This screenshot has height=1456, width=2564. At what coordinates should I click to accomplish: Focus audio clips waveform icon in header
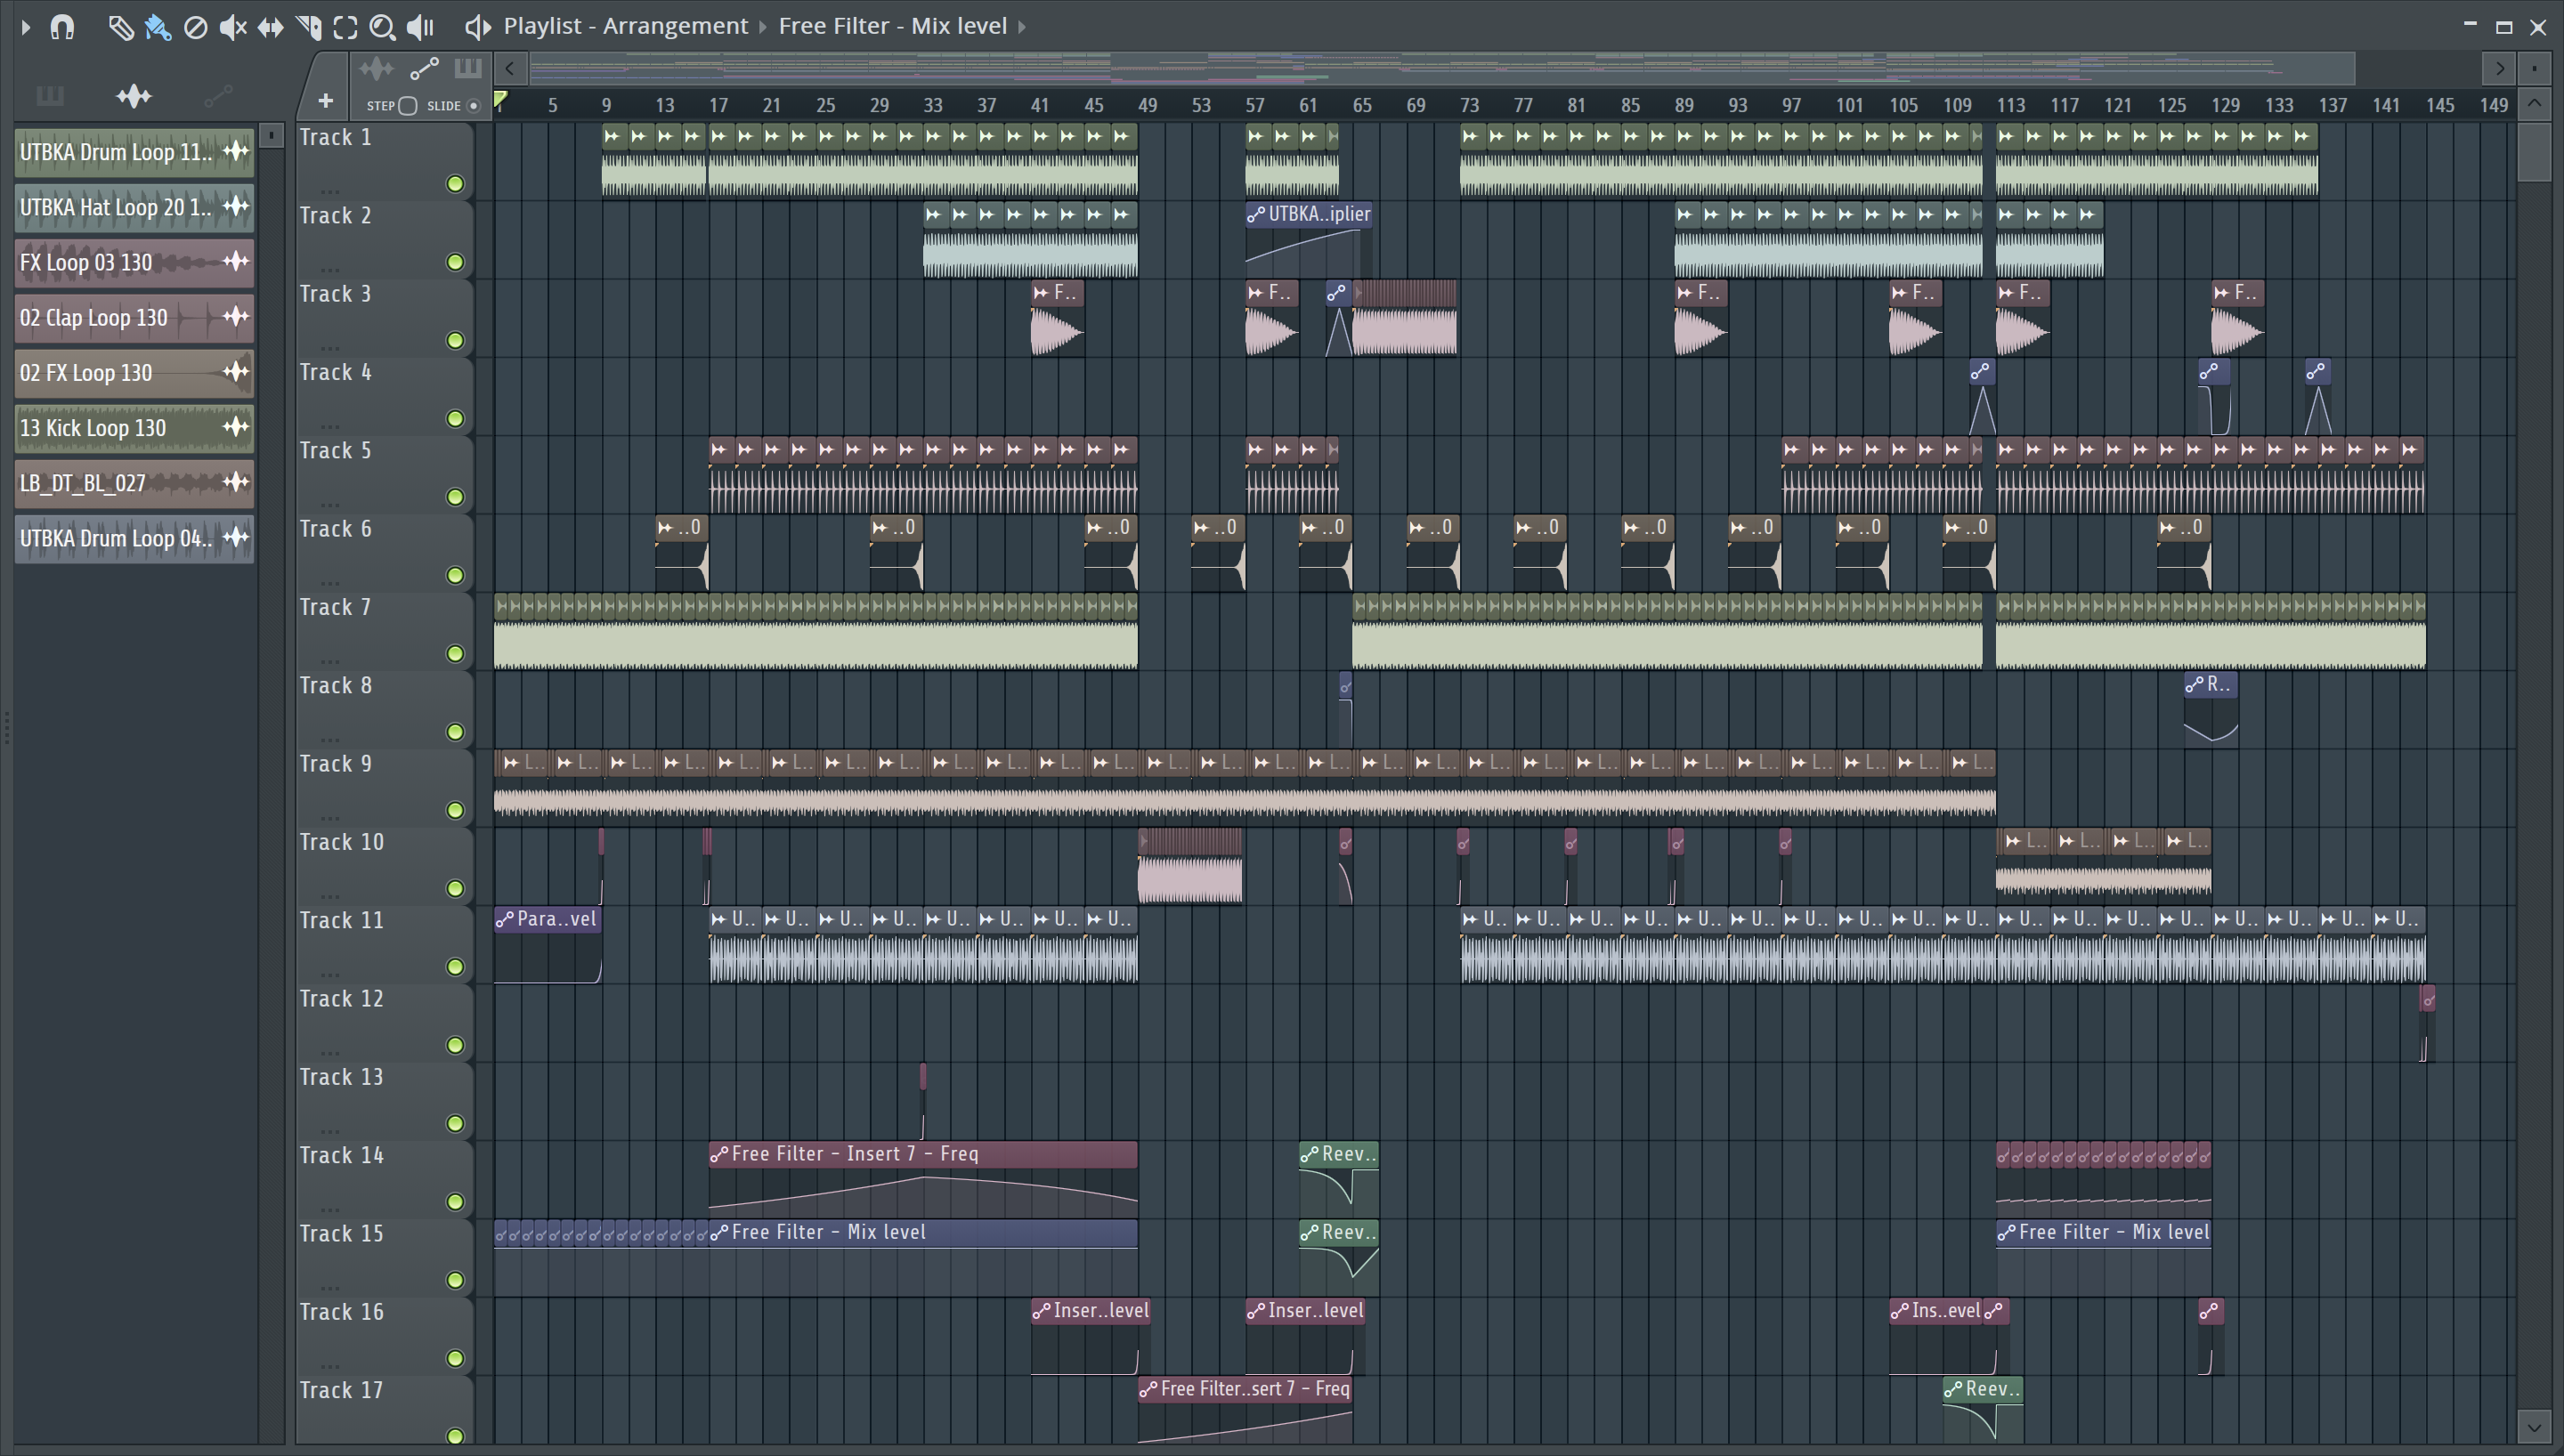point(377,68)
